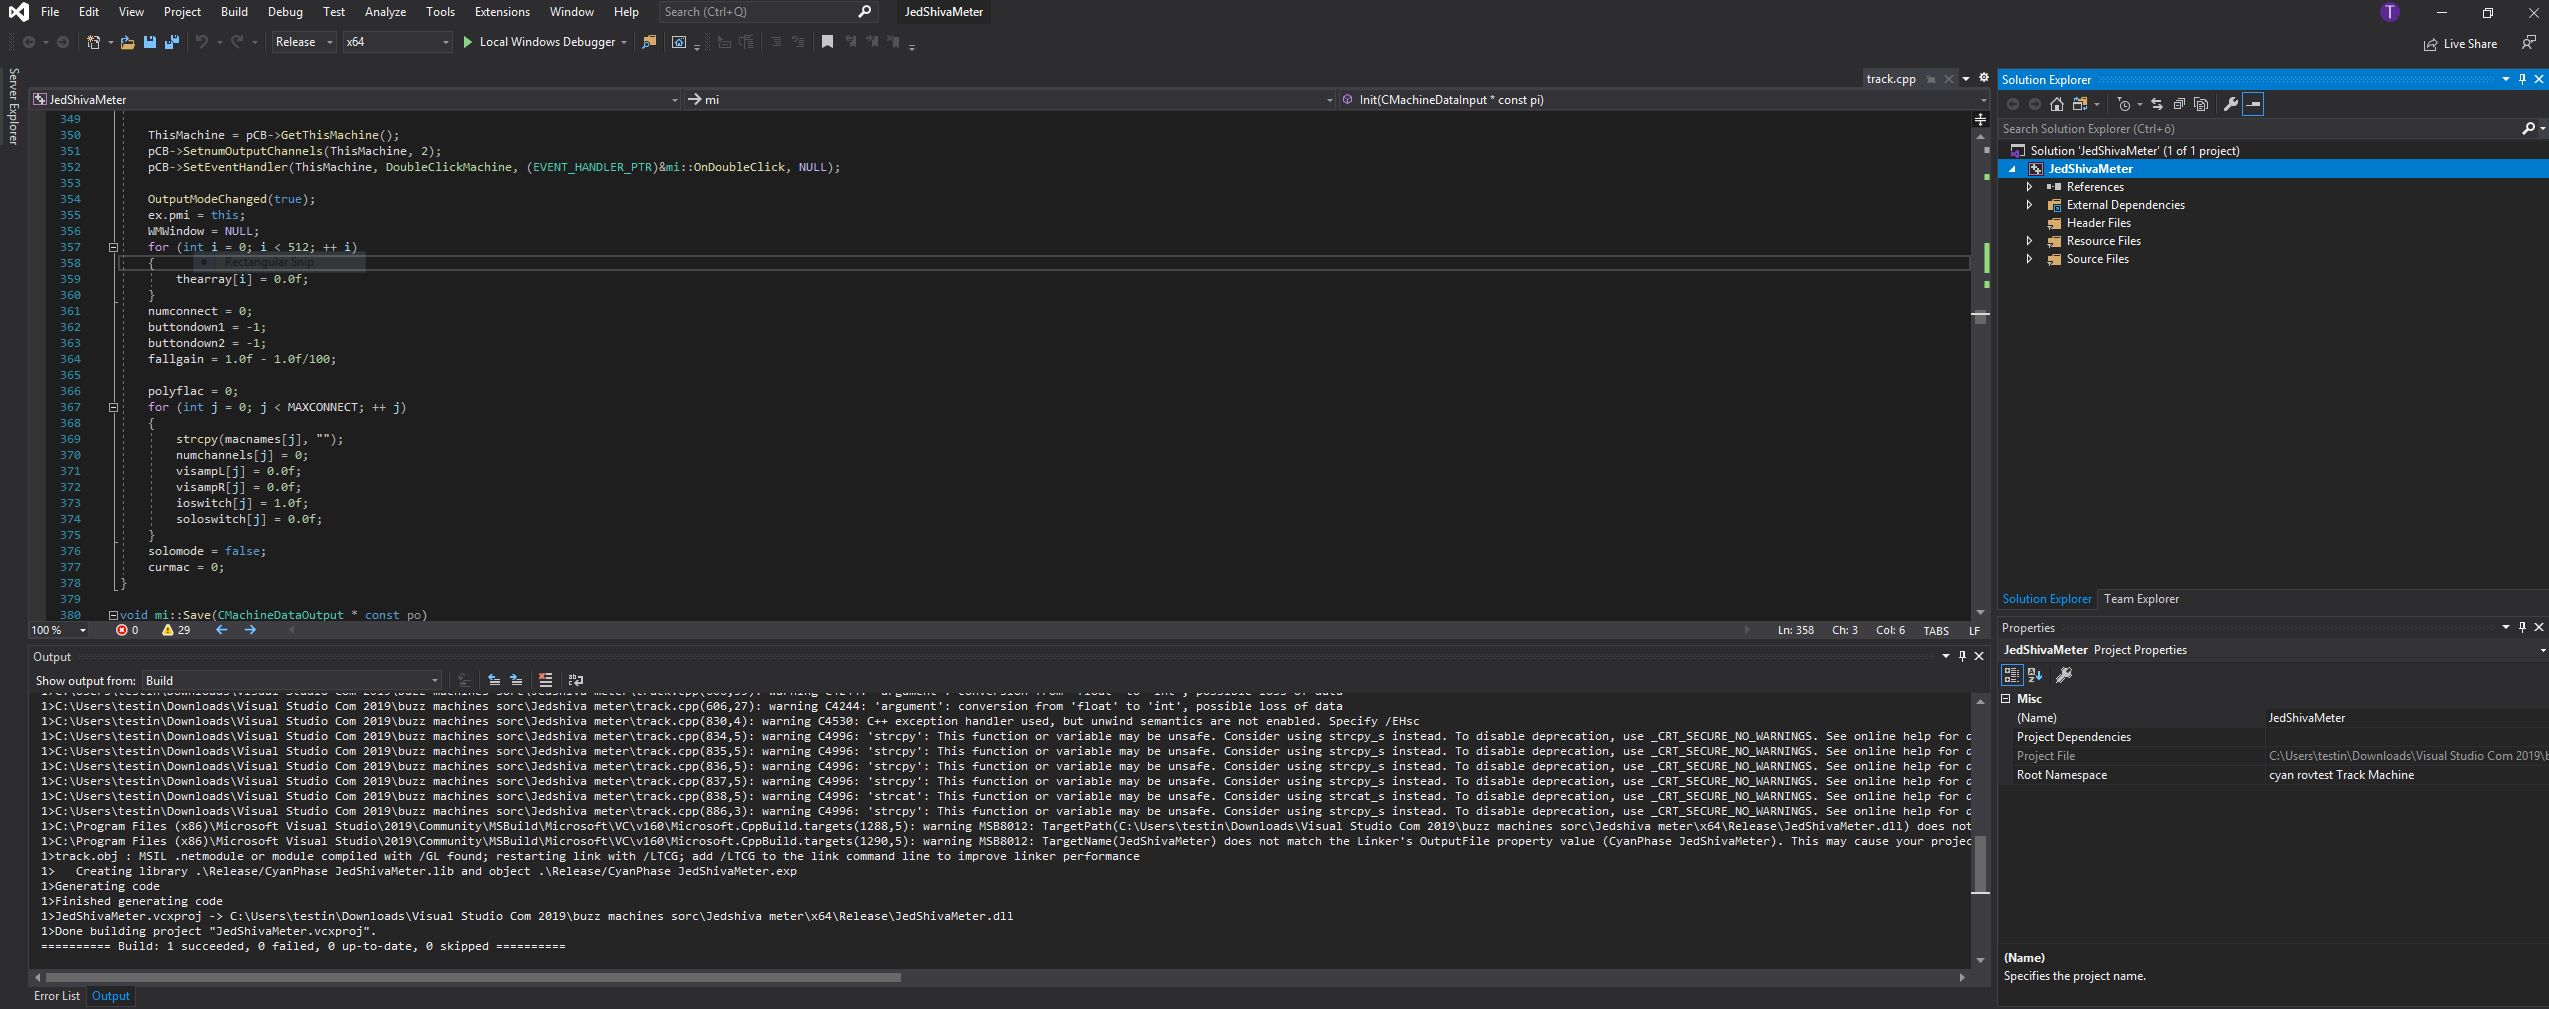The height and width of the screenshot is (1009, 2549).
Task: Click the split editor handle above the scrollbar
Action: pyautogui.click(x=1980, y=120)
